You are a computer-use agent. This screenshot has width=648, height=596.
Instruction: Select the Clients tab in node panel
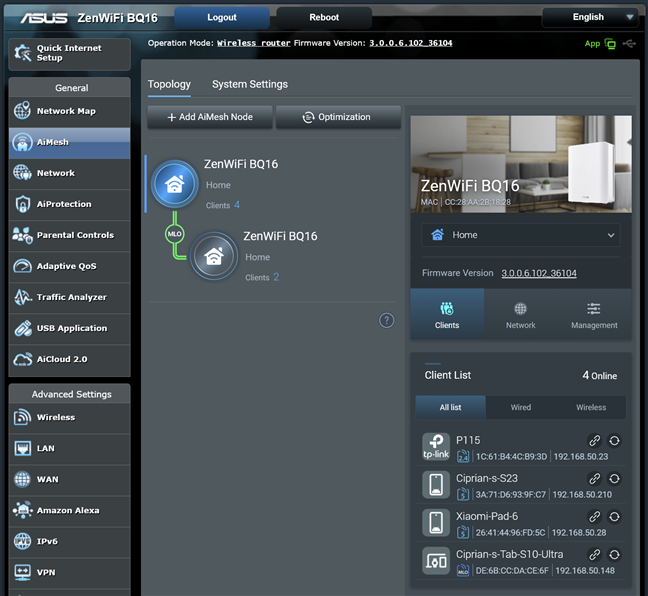point(447,315)
